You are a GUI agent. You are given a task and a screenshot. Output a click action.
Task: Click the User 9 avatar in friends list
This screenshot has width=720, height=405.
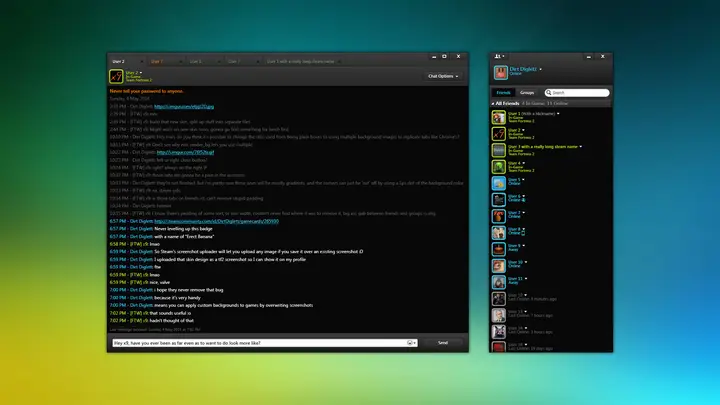point(499,249)
